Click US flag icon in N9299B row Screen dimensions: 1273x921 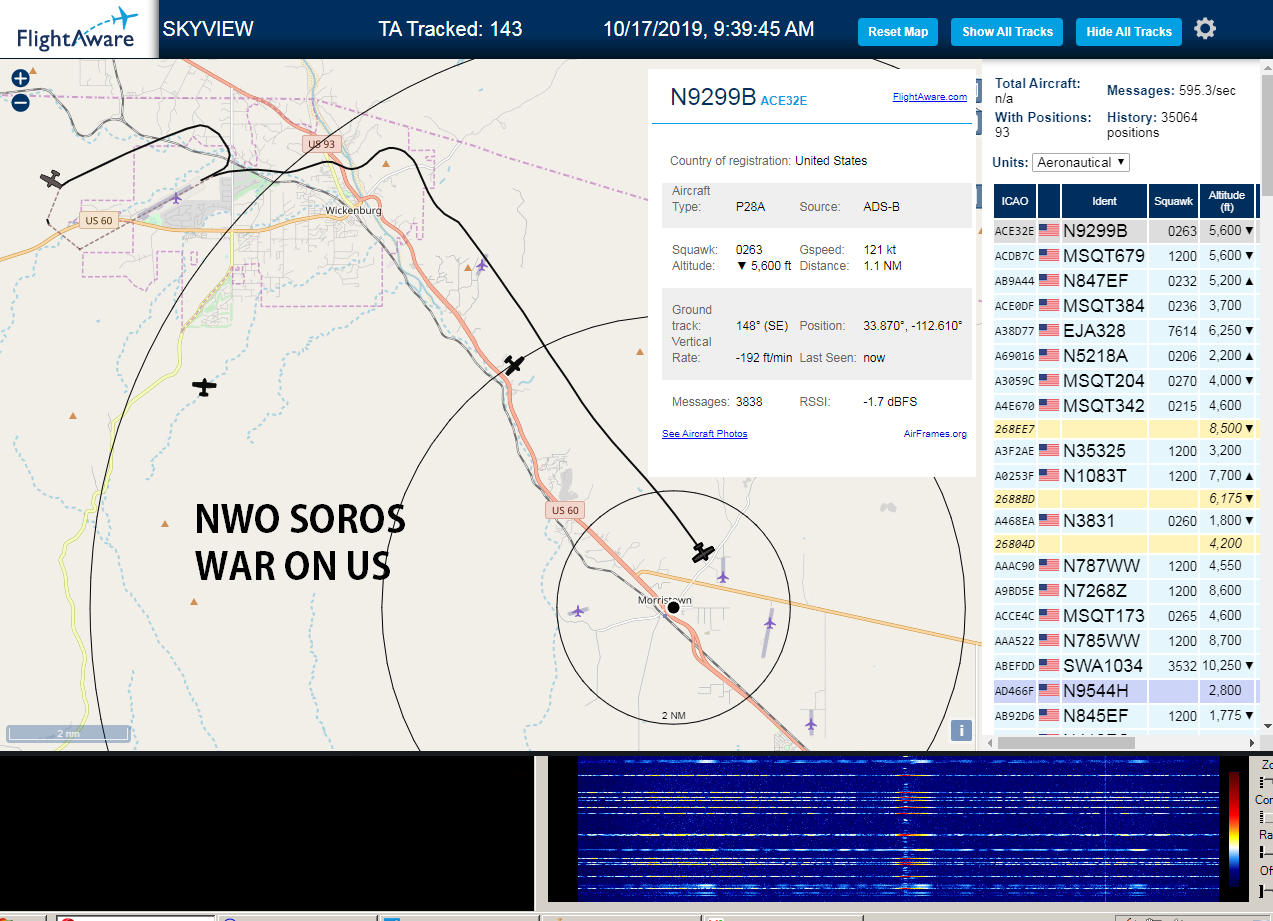[1049, 230]
